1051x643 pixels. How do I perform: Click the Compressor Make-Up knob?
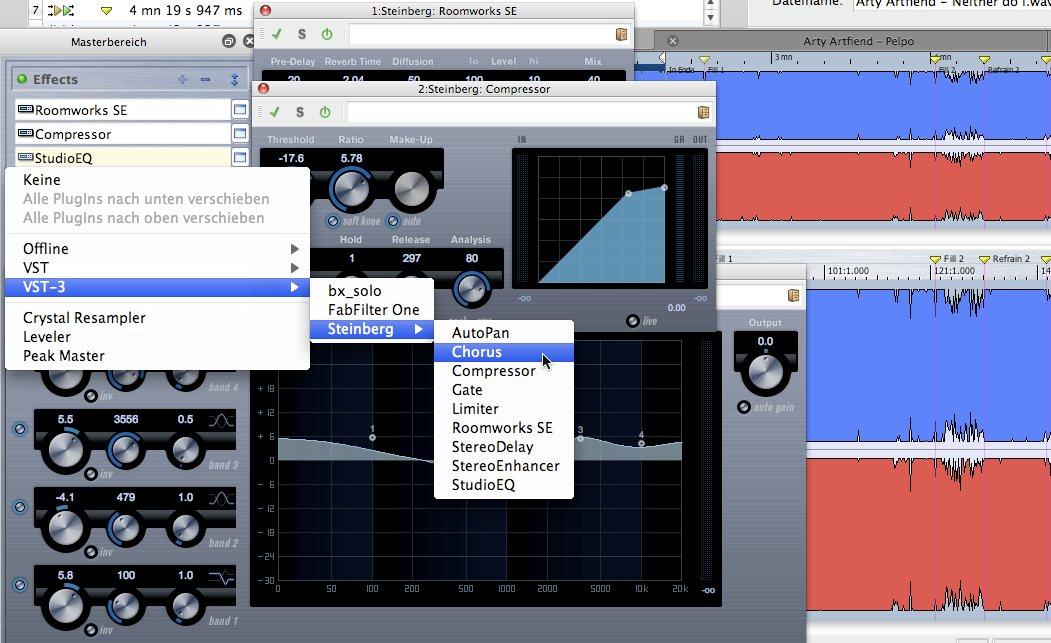coord(411,190)
